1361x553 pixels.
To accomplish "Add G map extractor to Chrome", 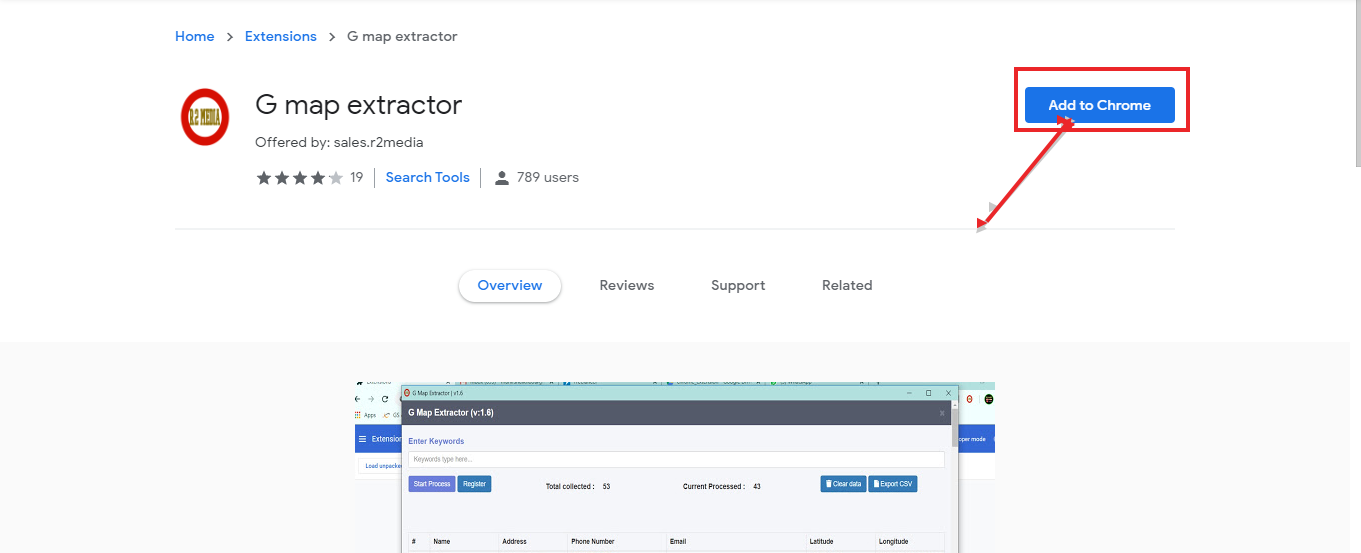I will (1099, 105).
